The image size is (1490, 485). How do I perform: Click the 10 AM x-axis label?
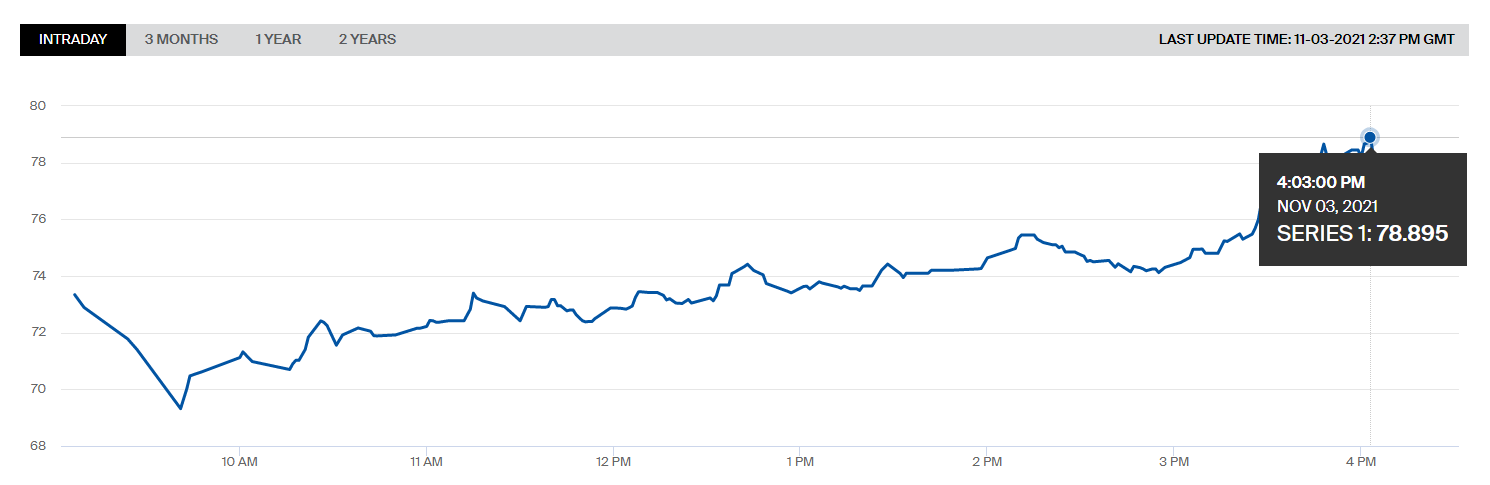(240, 462)
